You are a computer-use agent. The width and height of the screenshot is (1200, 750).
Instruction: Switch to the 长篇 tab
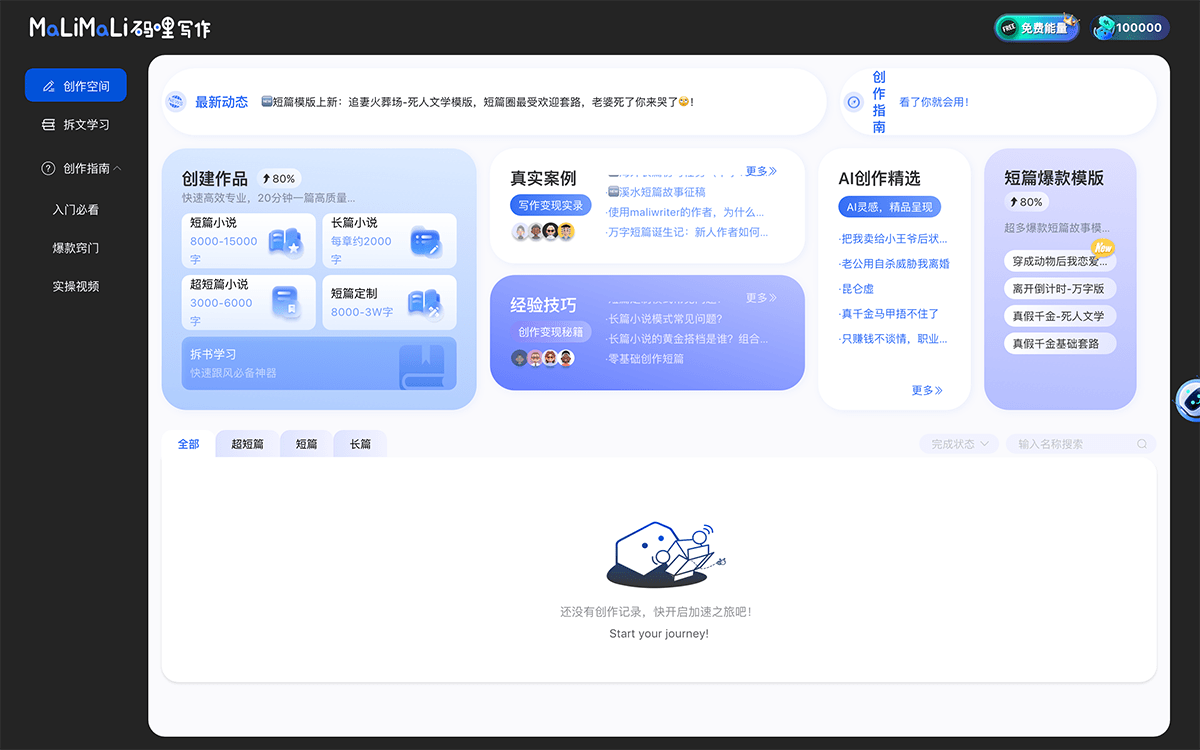click(360, 443)
